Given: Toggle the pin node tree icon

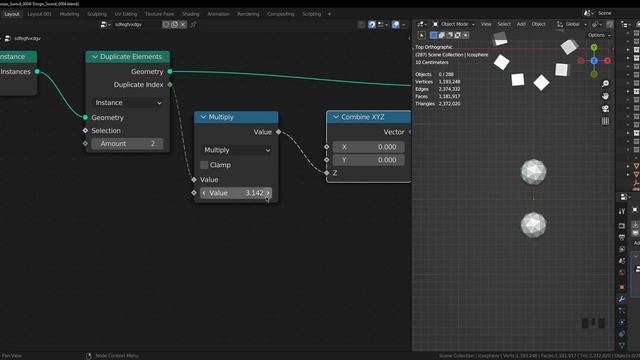Looking at the screenshot, I should (193, 24).
